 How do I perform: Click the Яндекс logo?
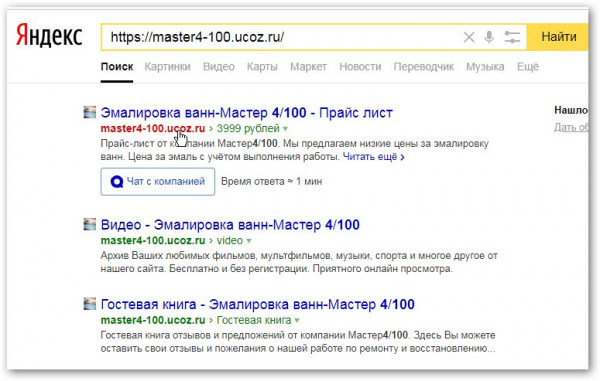click(x=49, y=37)
